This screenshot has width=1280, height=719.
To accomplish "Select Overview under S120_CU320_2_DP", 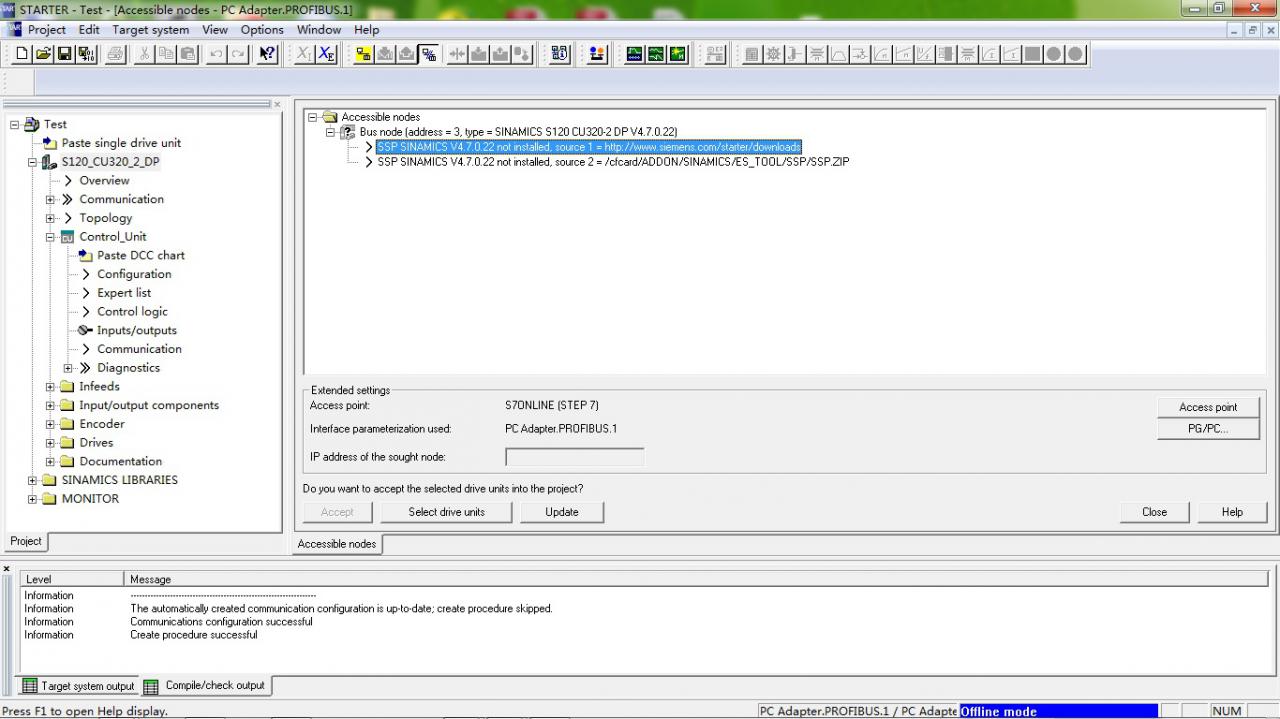I will coord(104,181).
